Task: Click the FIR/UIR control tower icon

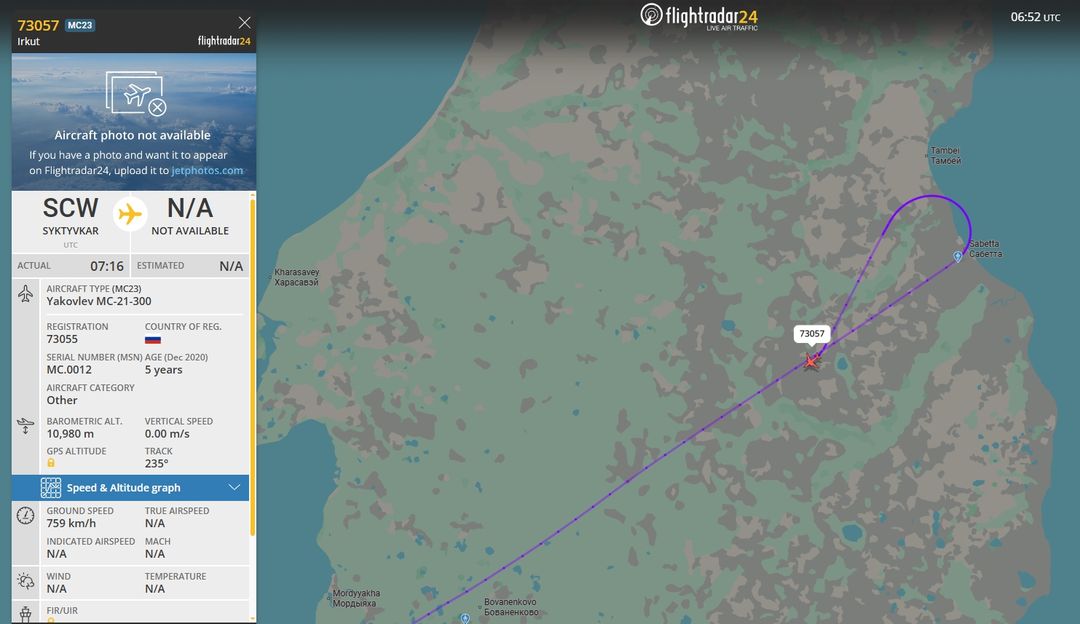Action: point(25,614)
